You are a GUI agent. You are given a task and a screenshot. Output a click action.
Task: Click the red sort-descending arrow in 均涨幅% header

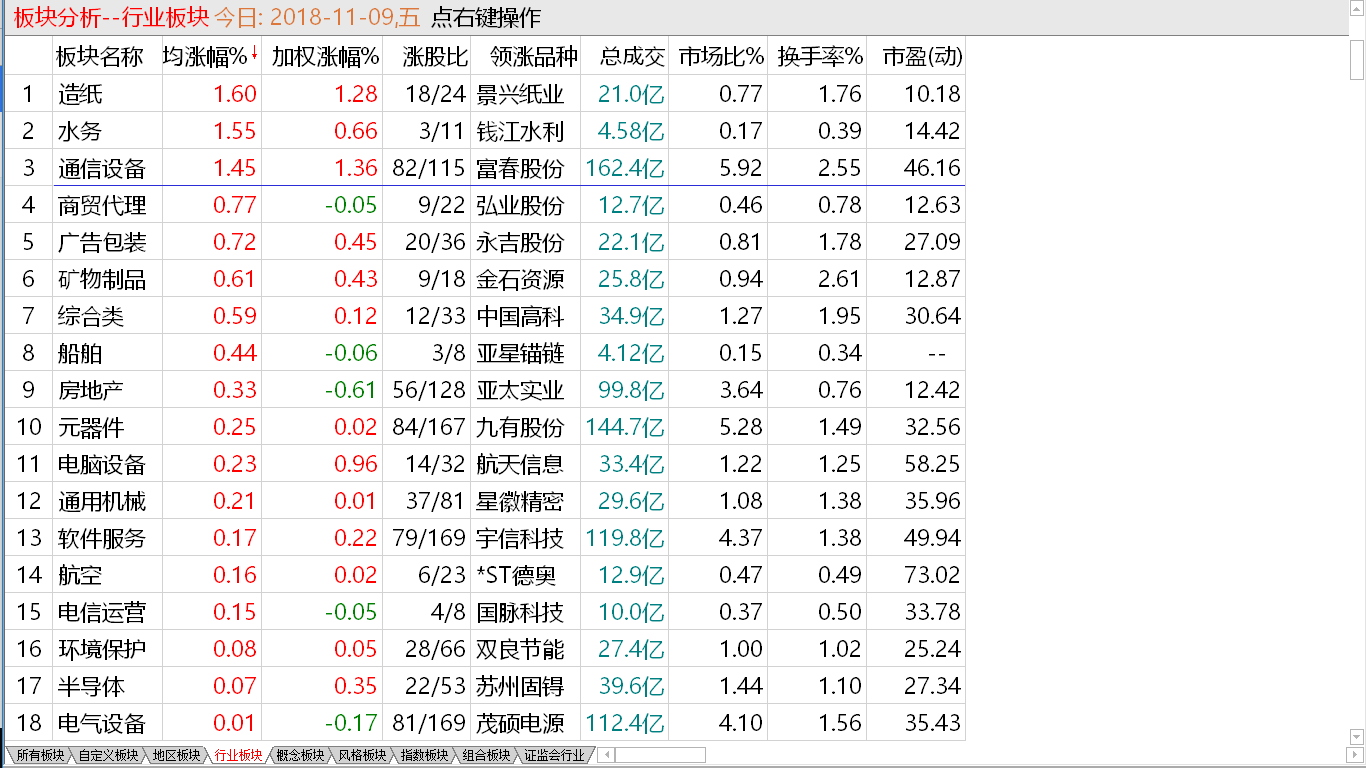click(x=255, y=53)
